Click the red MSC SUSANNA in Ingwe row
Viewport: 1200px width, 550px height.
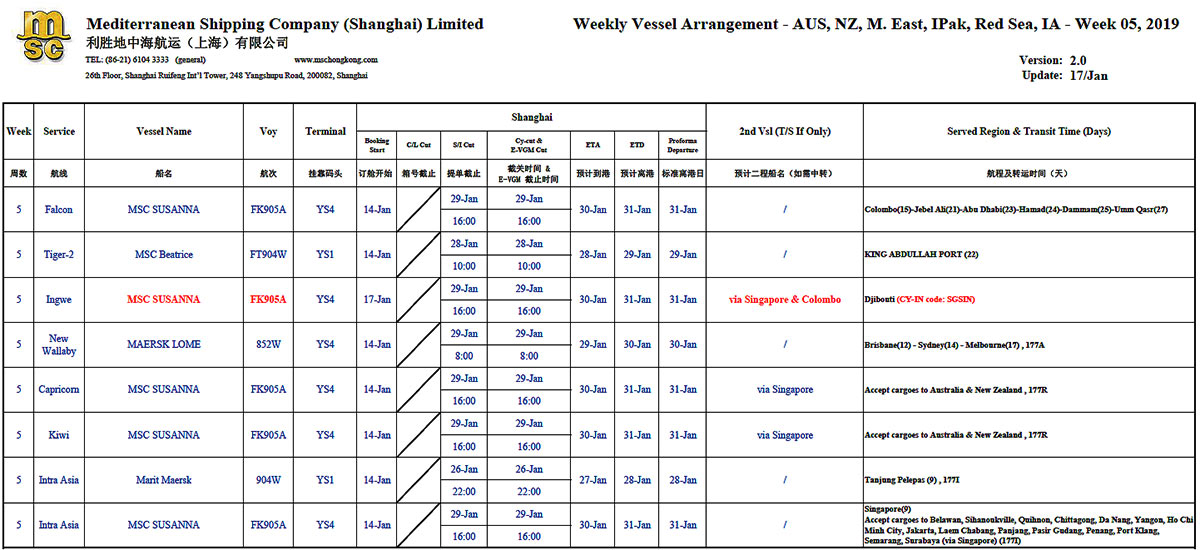tap(164, 300)
